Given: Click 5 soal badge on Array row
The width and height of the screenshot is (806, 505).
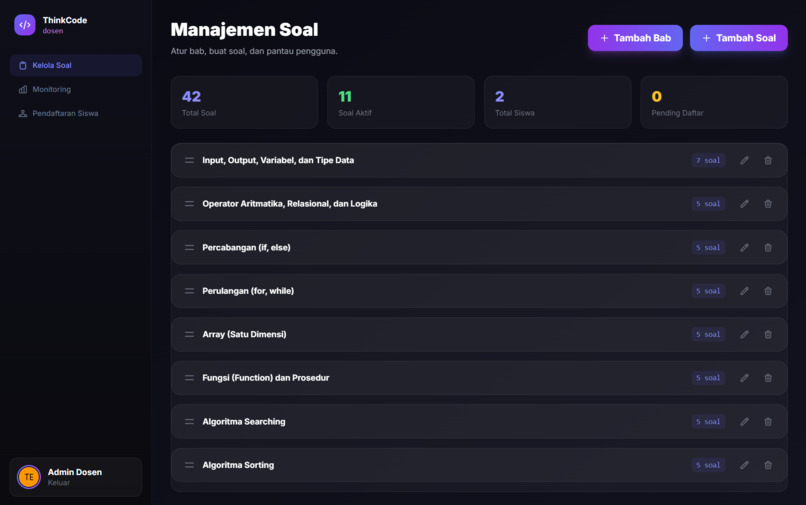Looking at the screenshot, I should pyautogui.click(x=708, y=334).
